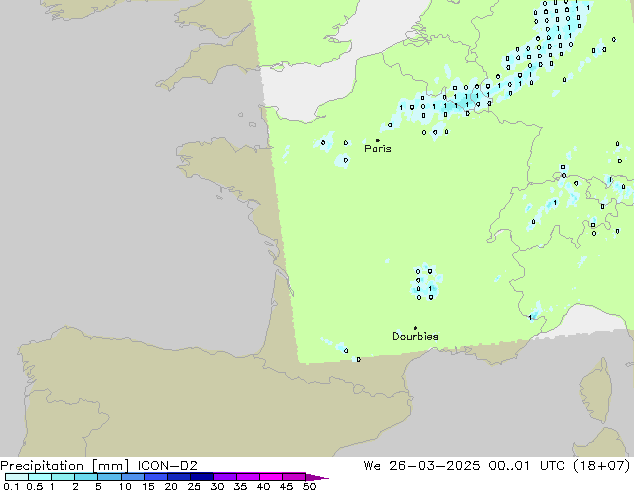Click the legend value '0.1'
Screen dimensions: 634x490
click(x=11, y=486)
